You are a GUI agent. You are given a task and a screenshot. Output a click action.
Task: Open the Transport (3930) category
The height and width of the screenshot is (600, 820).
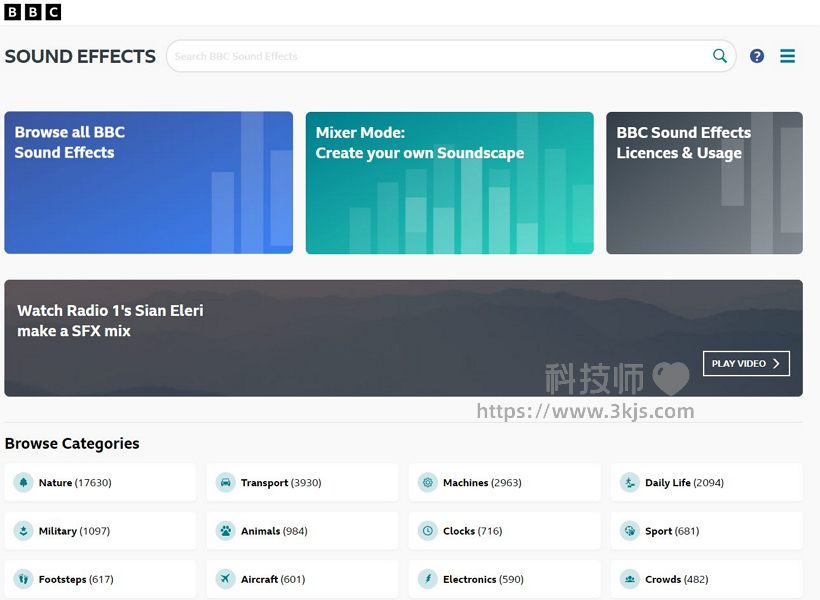[302, 482]
